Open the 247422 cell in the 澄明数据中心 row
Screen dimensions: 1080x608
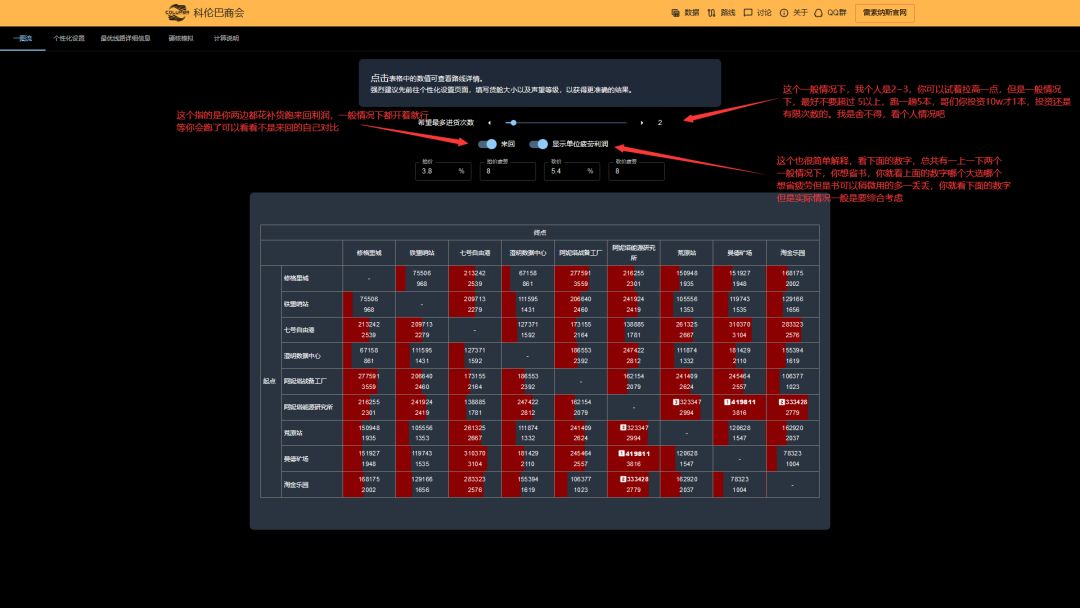point(634,355)
